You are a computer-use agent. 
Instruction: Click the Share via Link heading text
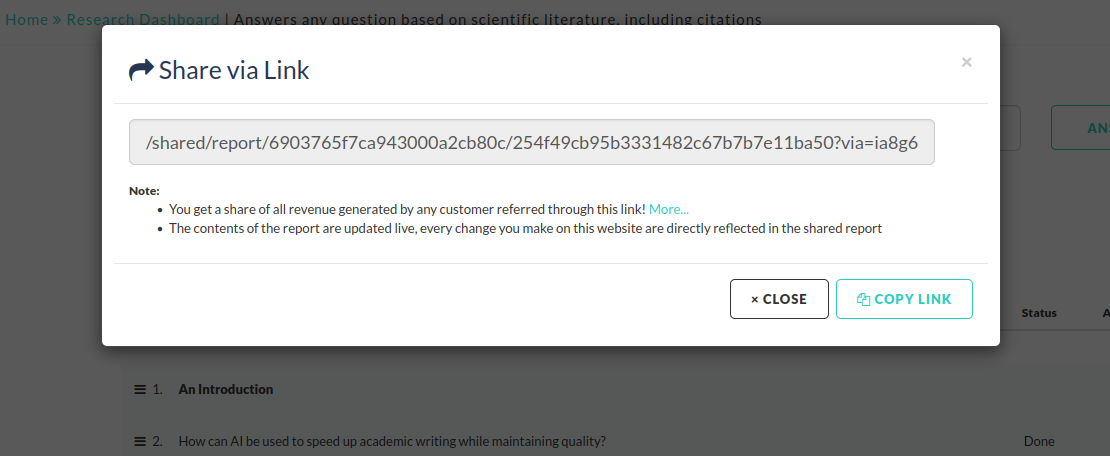(x=234, y=70)
